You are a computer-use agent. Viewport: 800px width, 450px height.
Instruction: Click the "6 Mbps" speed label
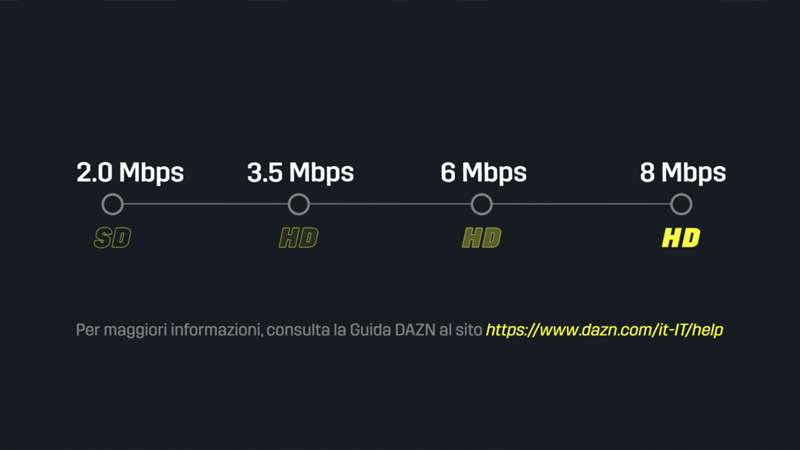[x=483, y=172]
